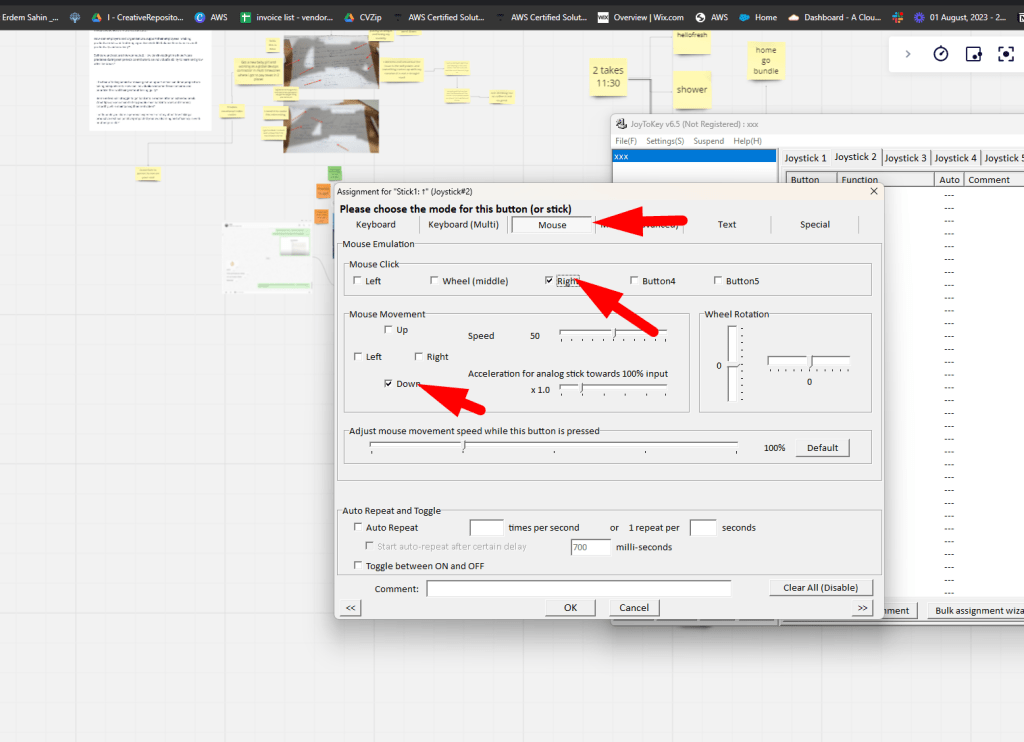Confirm the assignment with OK
Image resolution: width=1024 pixels, height=742 pixels.
[570, 607]
